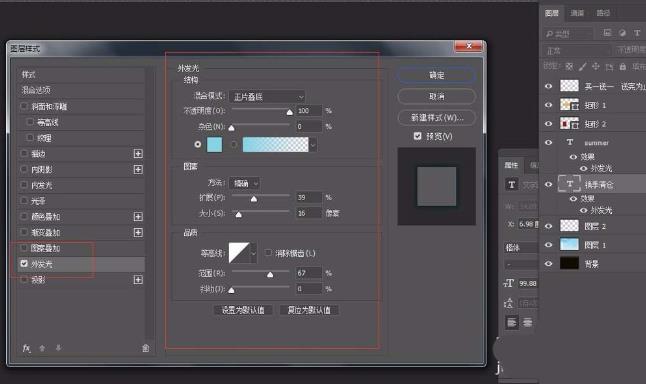
Task: Uncheck the Outer Glow (外发光) checkbox
Action: 24,264
